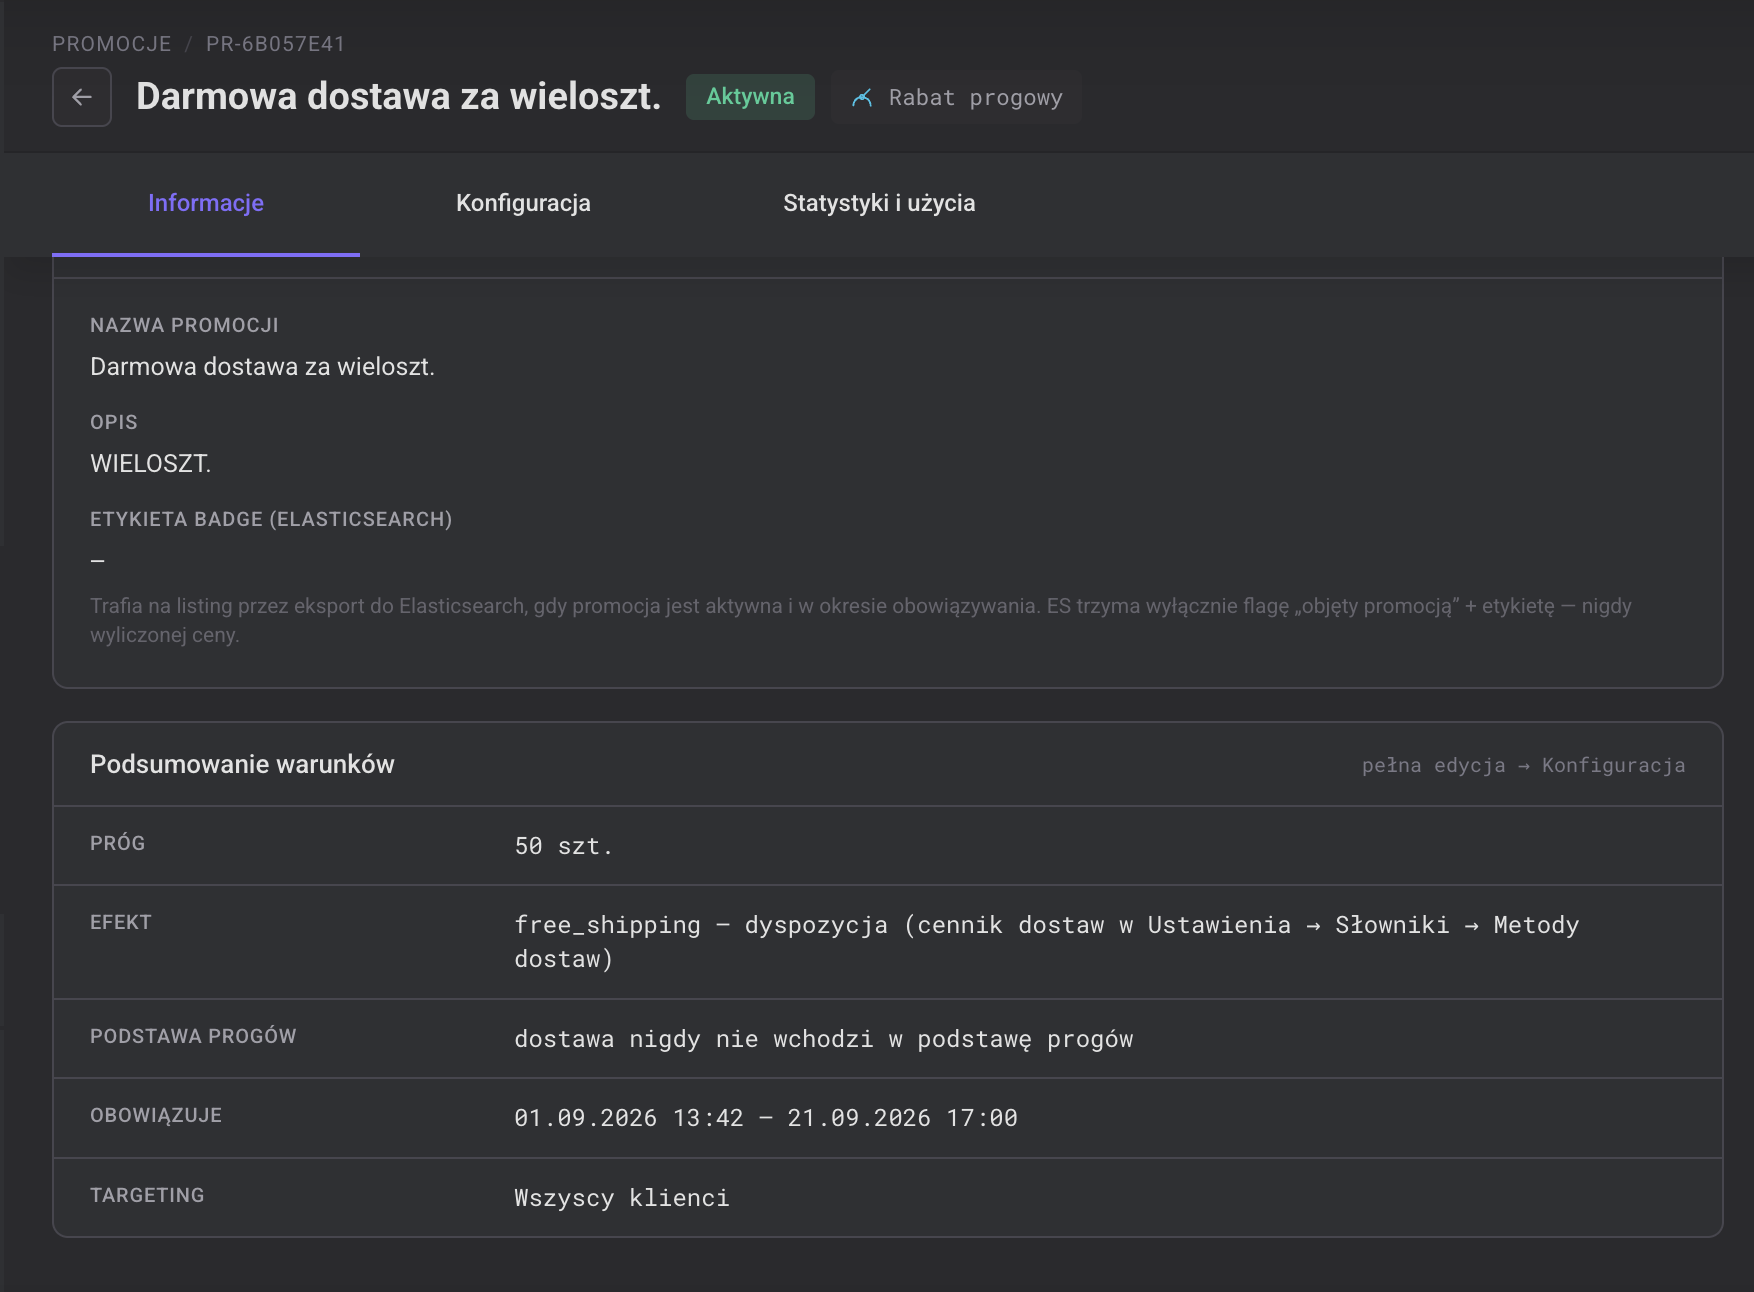Open the Statystyki i użycia tab
Viewport: 1754px width, 1292px height.
(879, 203)
